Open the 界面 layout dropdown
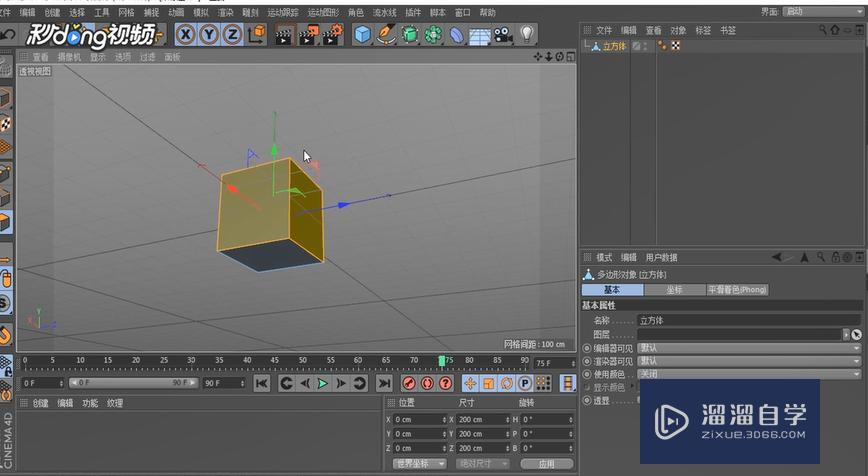 (823, 12)
